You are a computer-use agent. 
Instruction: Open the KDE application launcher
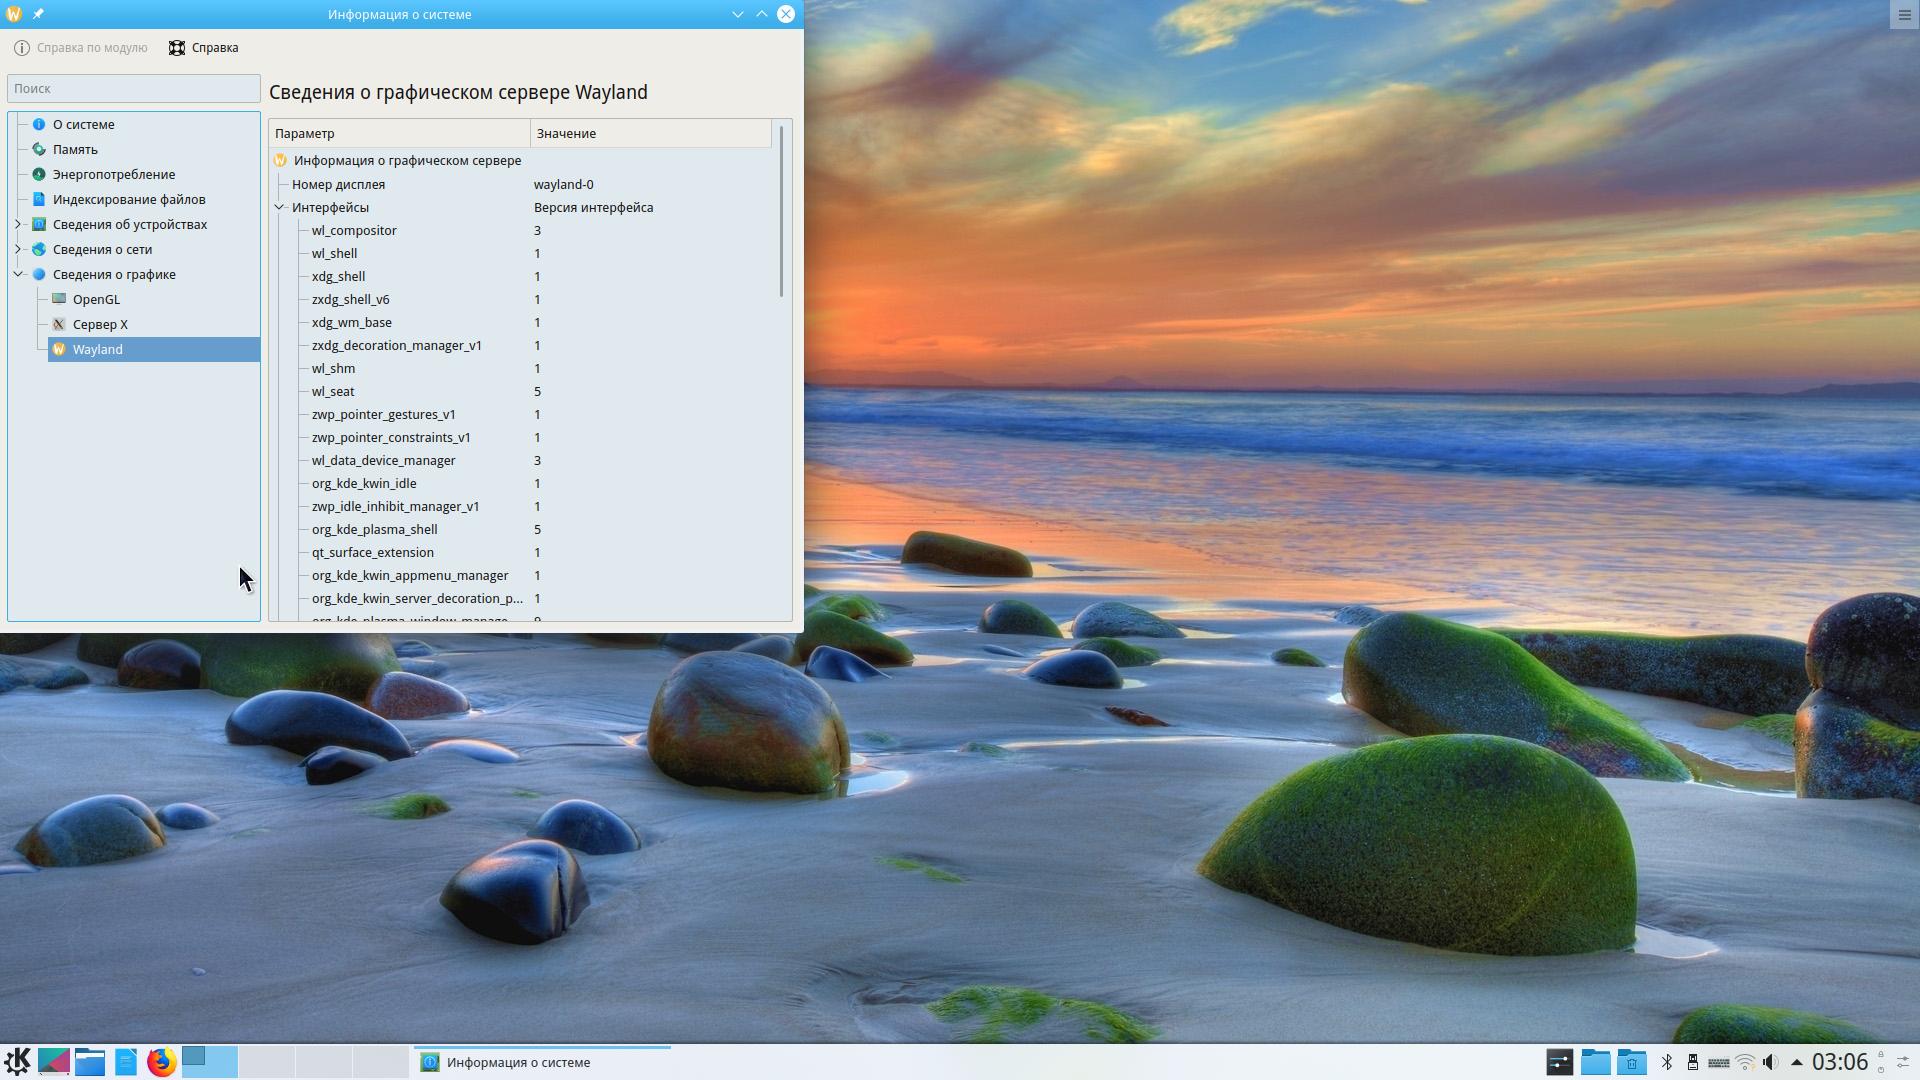point(17,1062)
